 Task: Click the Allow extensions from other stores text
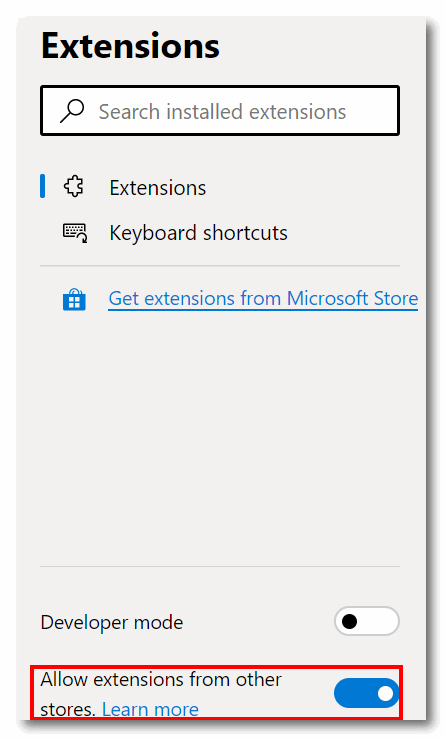[161, 694]
